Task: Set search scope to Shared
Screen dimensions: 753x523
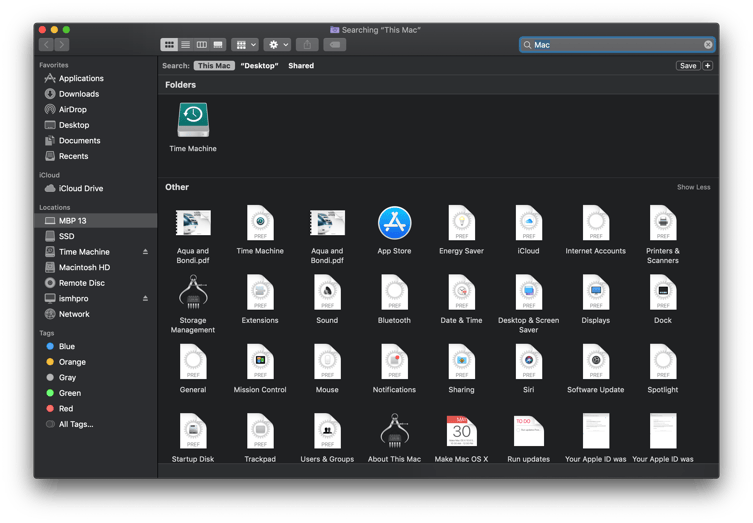Action: 301,66
